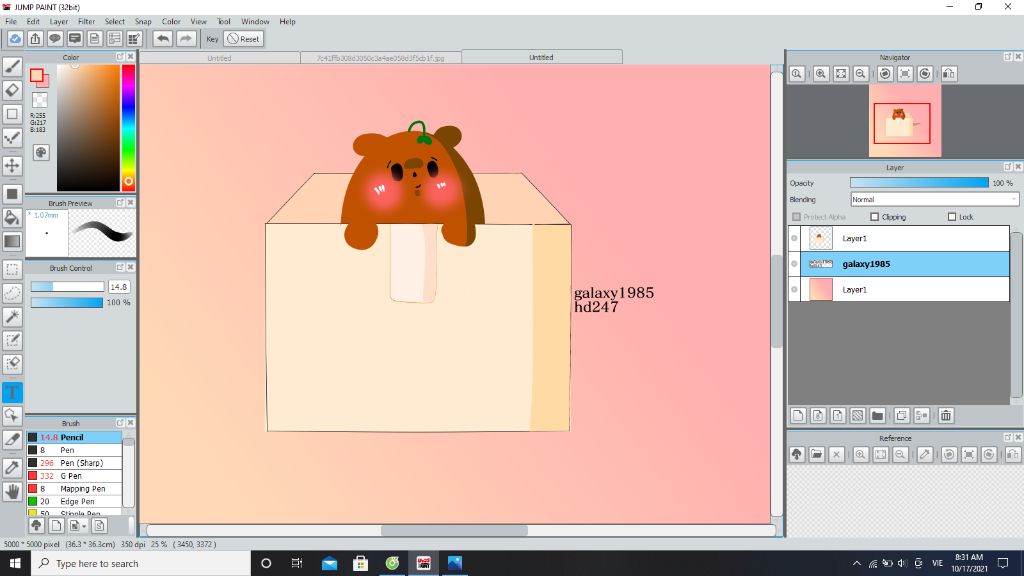Select the Edge Pen brush
The width and height of the screenshot is (1024, 576).
[x=74, y=502]
